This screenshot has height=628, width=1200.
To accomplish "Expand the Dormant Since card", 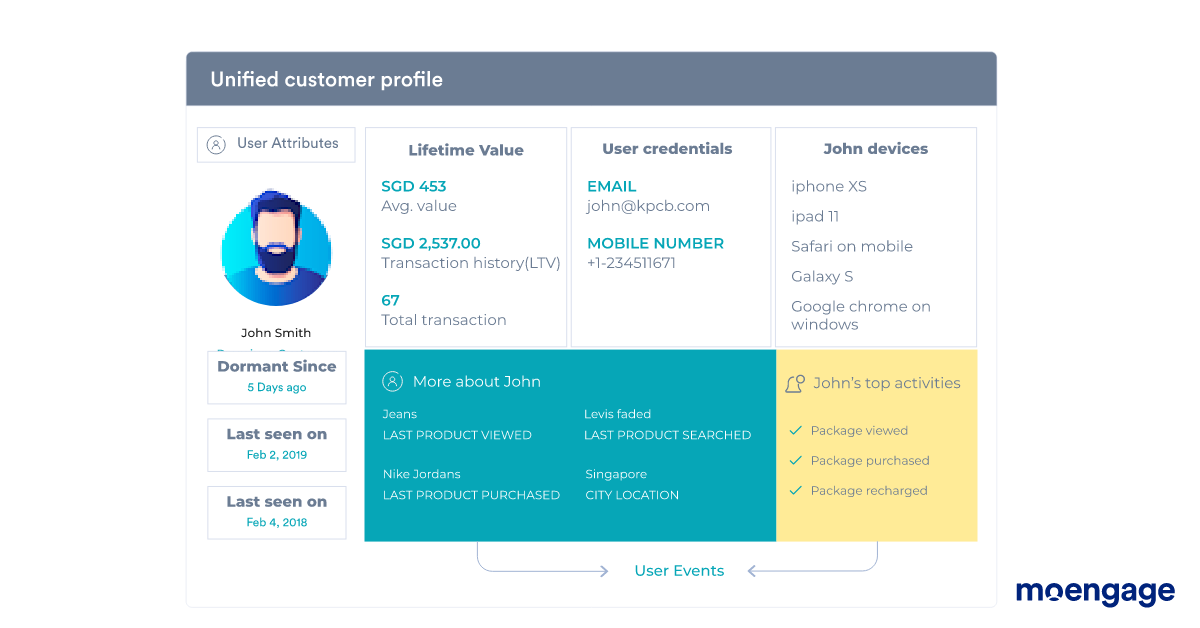I will coord(276,377).
